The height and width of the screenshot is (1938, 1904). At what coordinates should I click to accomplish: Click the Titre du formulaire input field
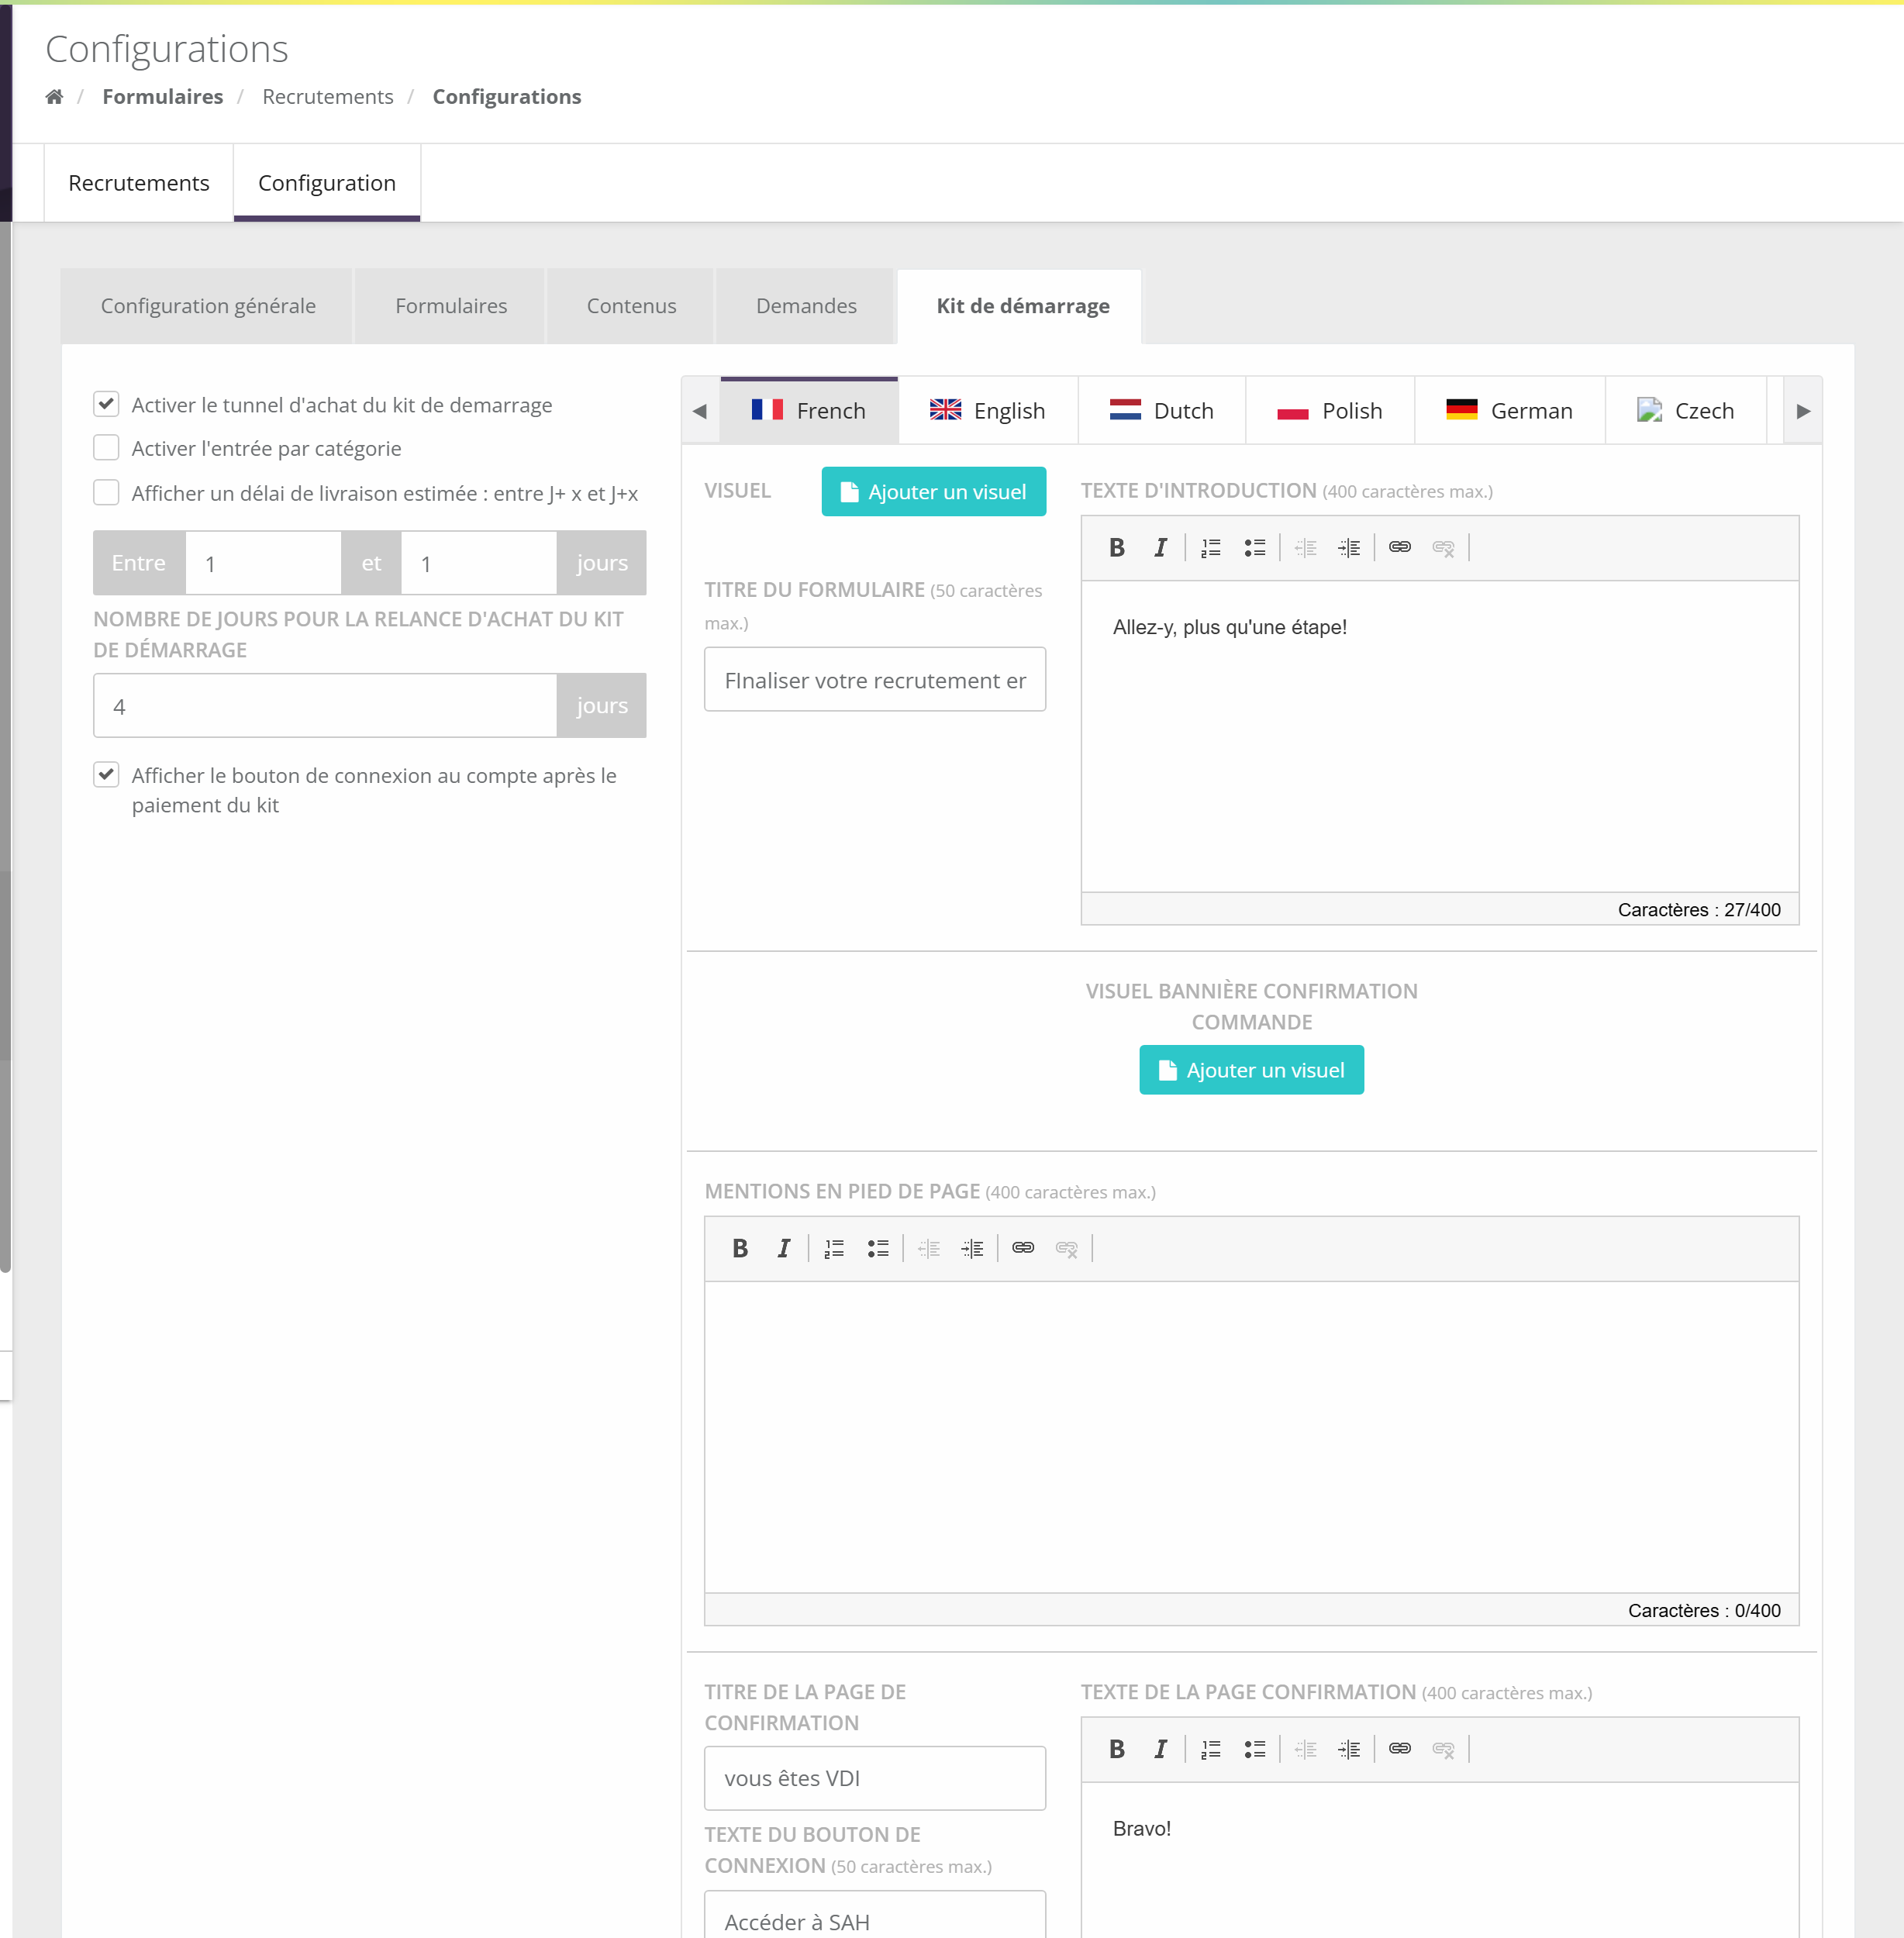(875, 680)
